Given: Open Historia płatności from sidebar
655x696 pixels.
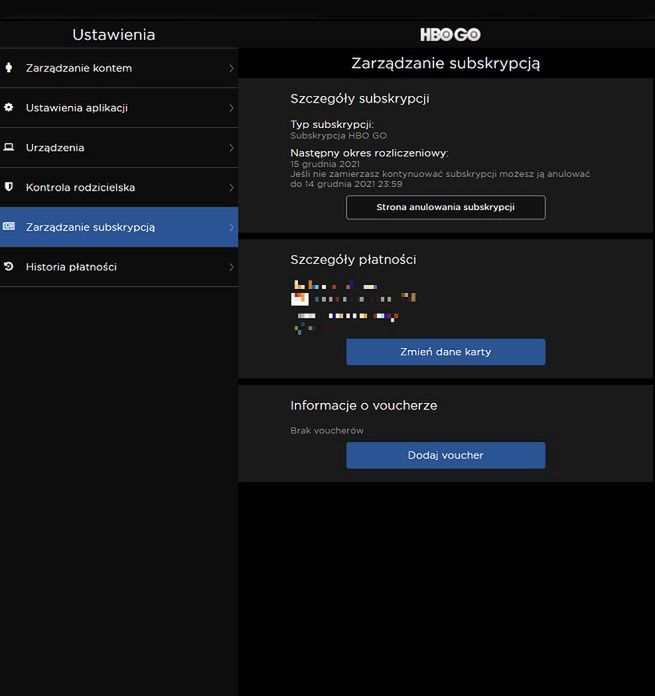Looking at the screenshot, I should pos(119,267).
